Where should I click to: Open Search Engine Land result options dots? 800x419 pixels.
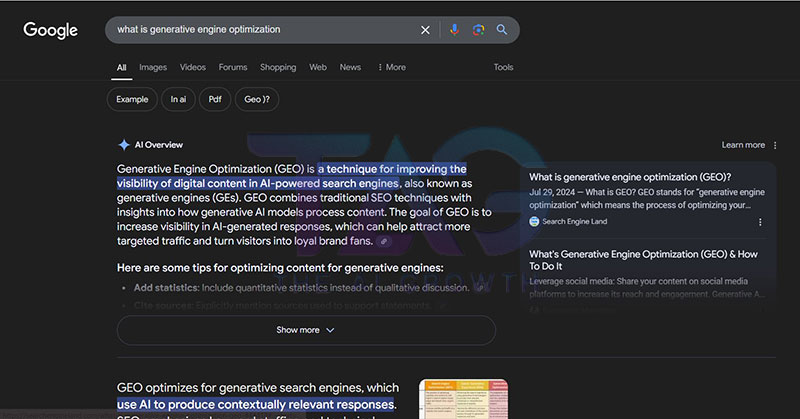tap(760, 222)
